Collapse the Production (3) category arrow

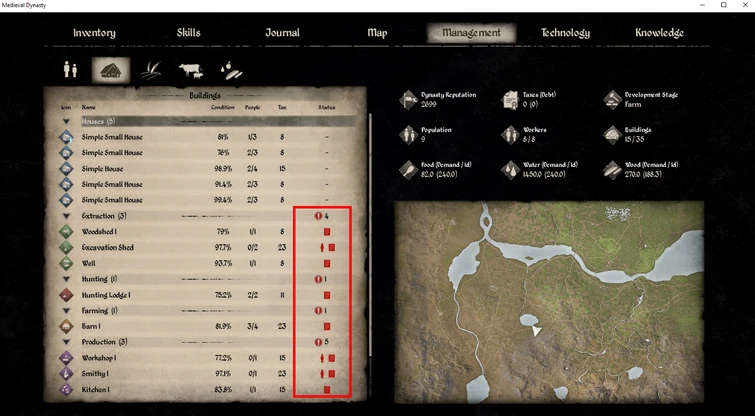(x=66, y=342)
